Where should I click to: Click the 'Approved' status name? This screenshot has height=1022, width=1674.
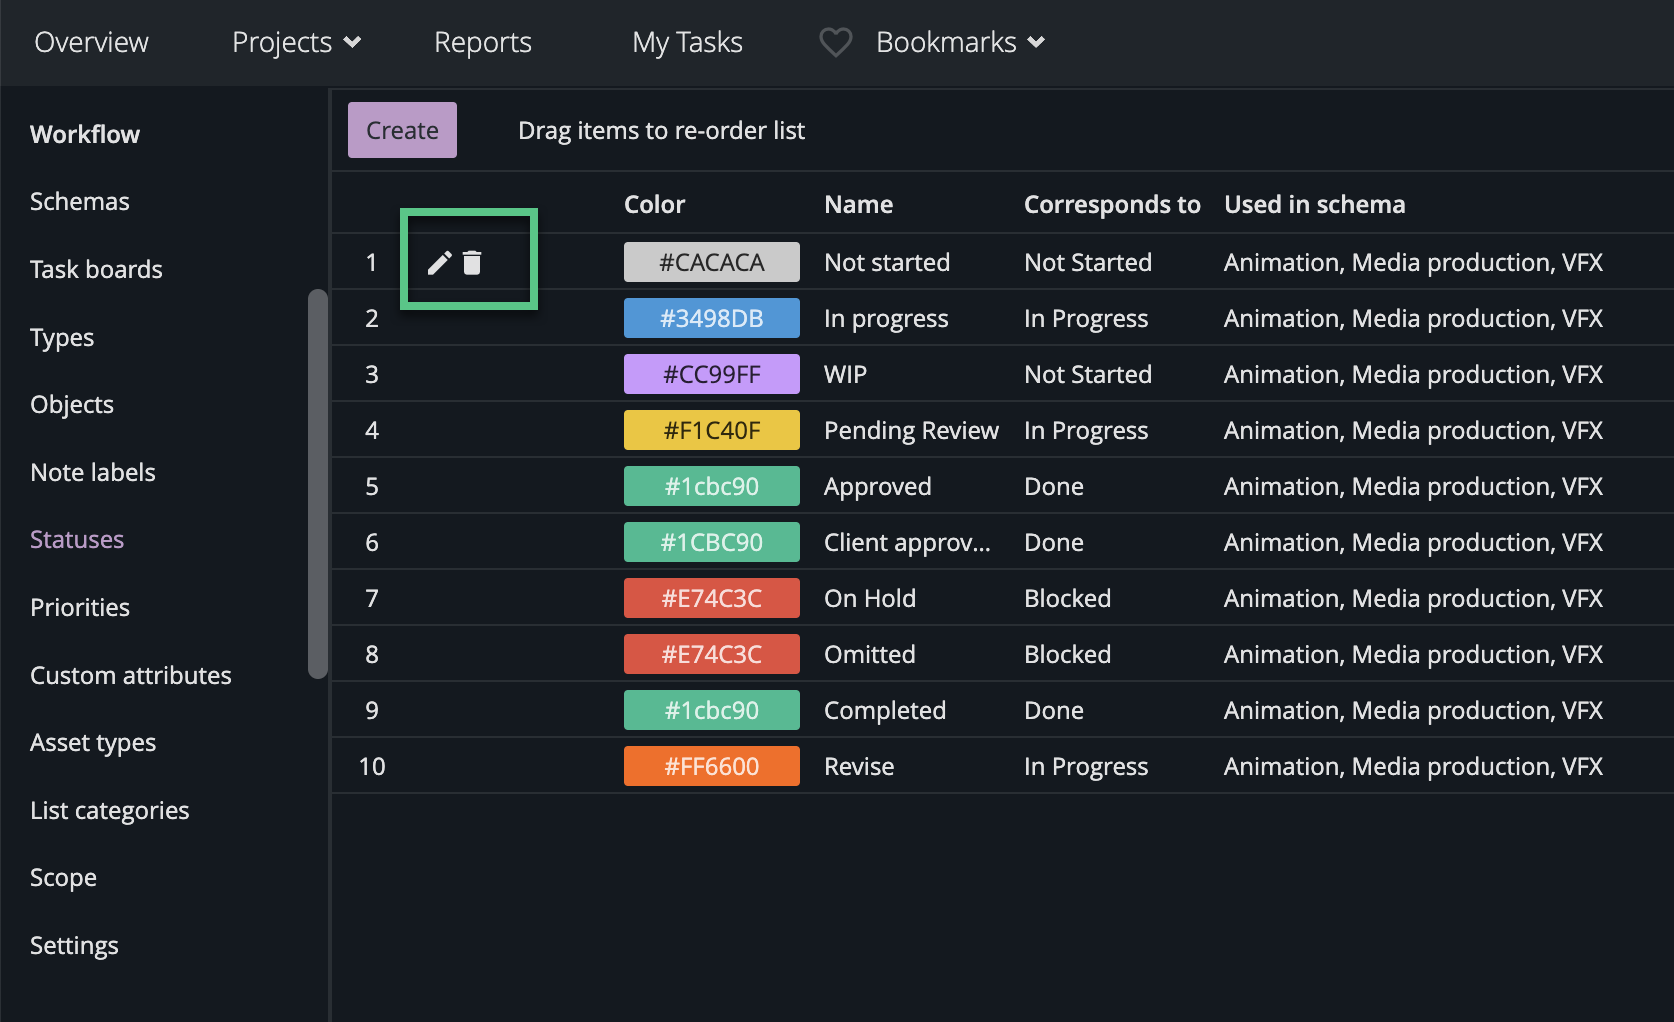[878, 486]
